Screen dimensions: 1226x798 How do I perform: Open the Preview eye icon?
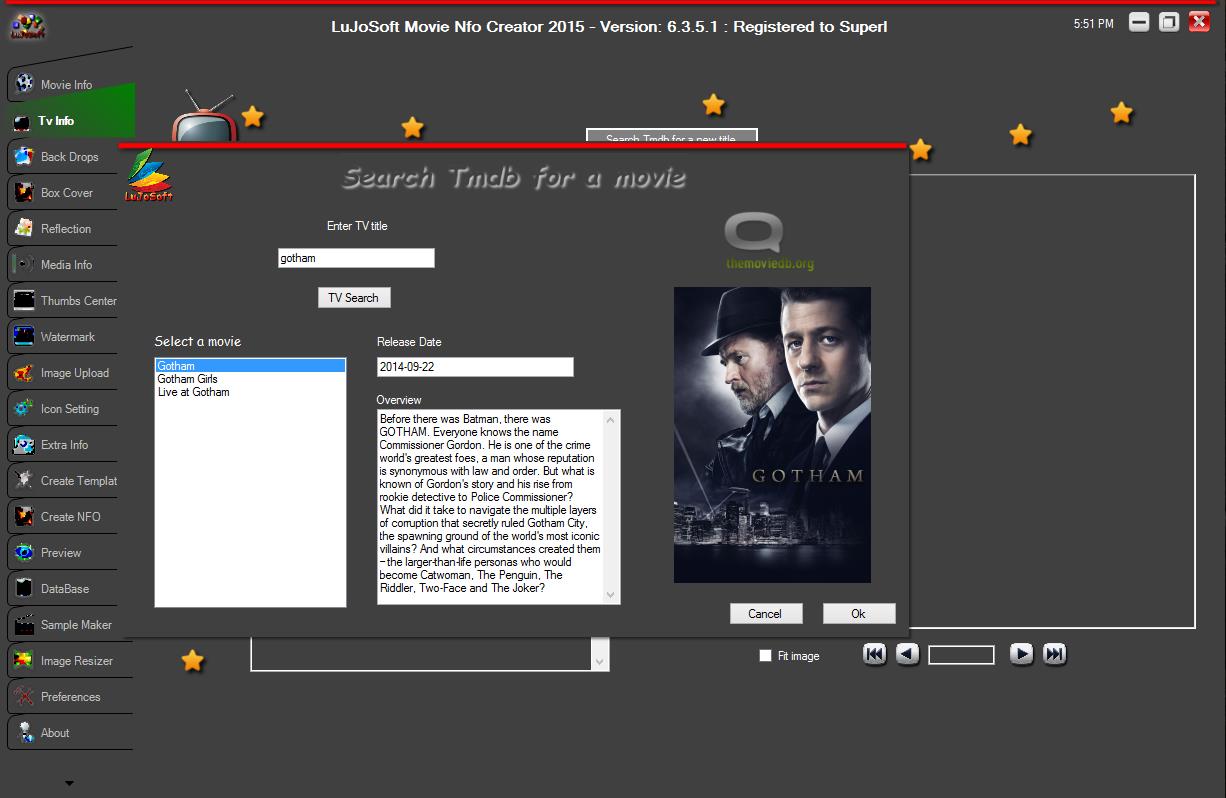tap(24, 552)
